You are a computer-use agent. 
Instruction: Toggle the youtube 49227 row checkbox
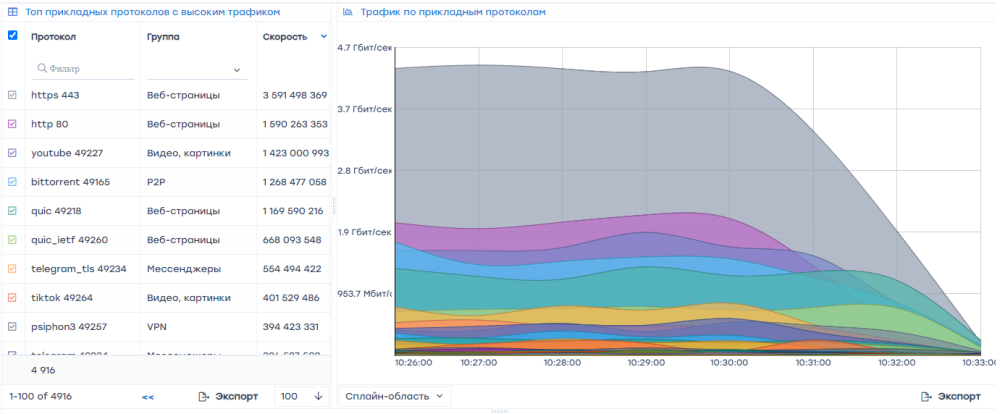click(x=13, y=153)
